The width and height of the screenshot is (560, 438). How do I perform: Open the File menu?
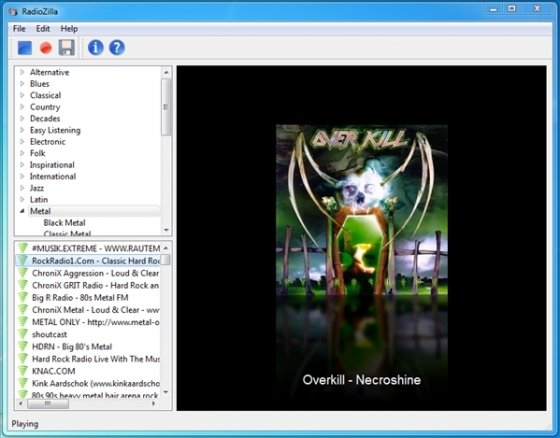pos(19,29)
